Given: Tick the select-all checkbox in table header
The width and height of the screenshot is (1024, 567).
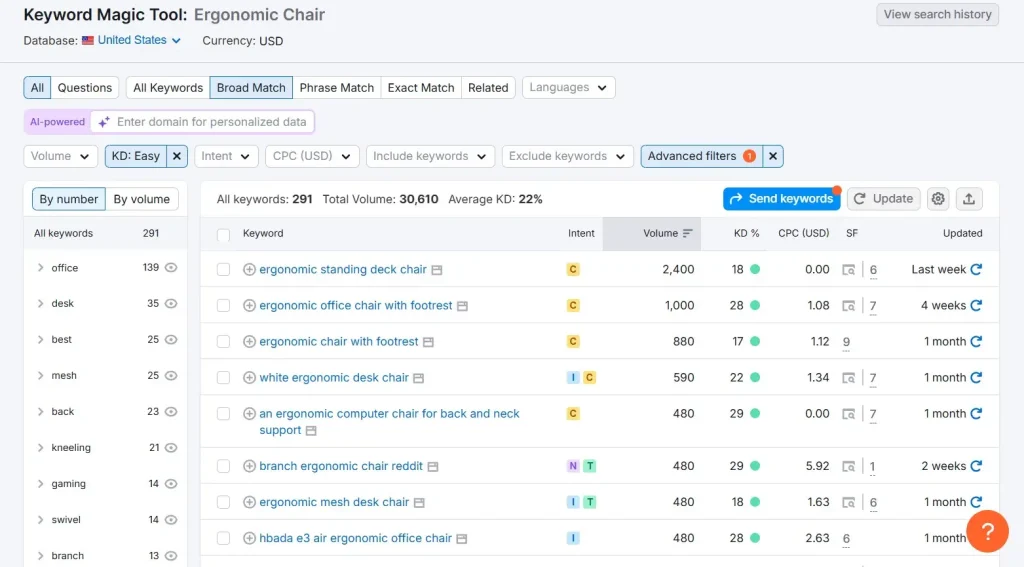Looking at the screenshot, I should tap(223, 235).
